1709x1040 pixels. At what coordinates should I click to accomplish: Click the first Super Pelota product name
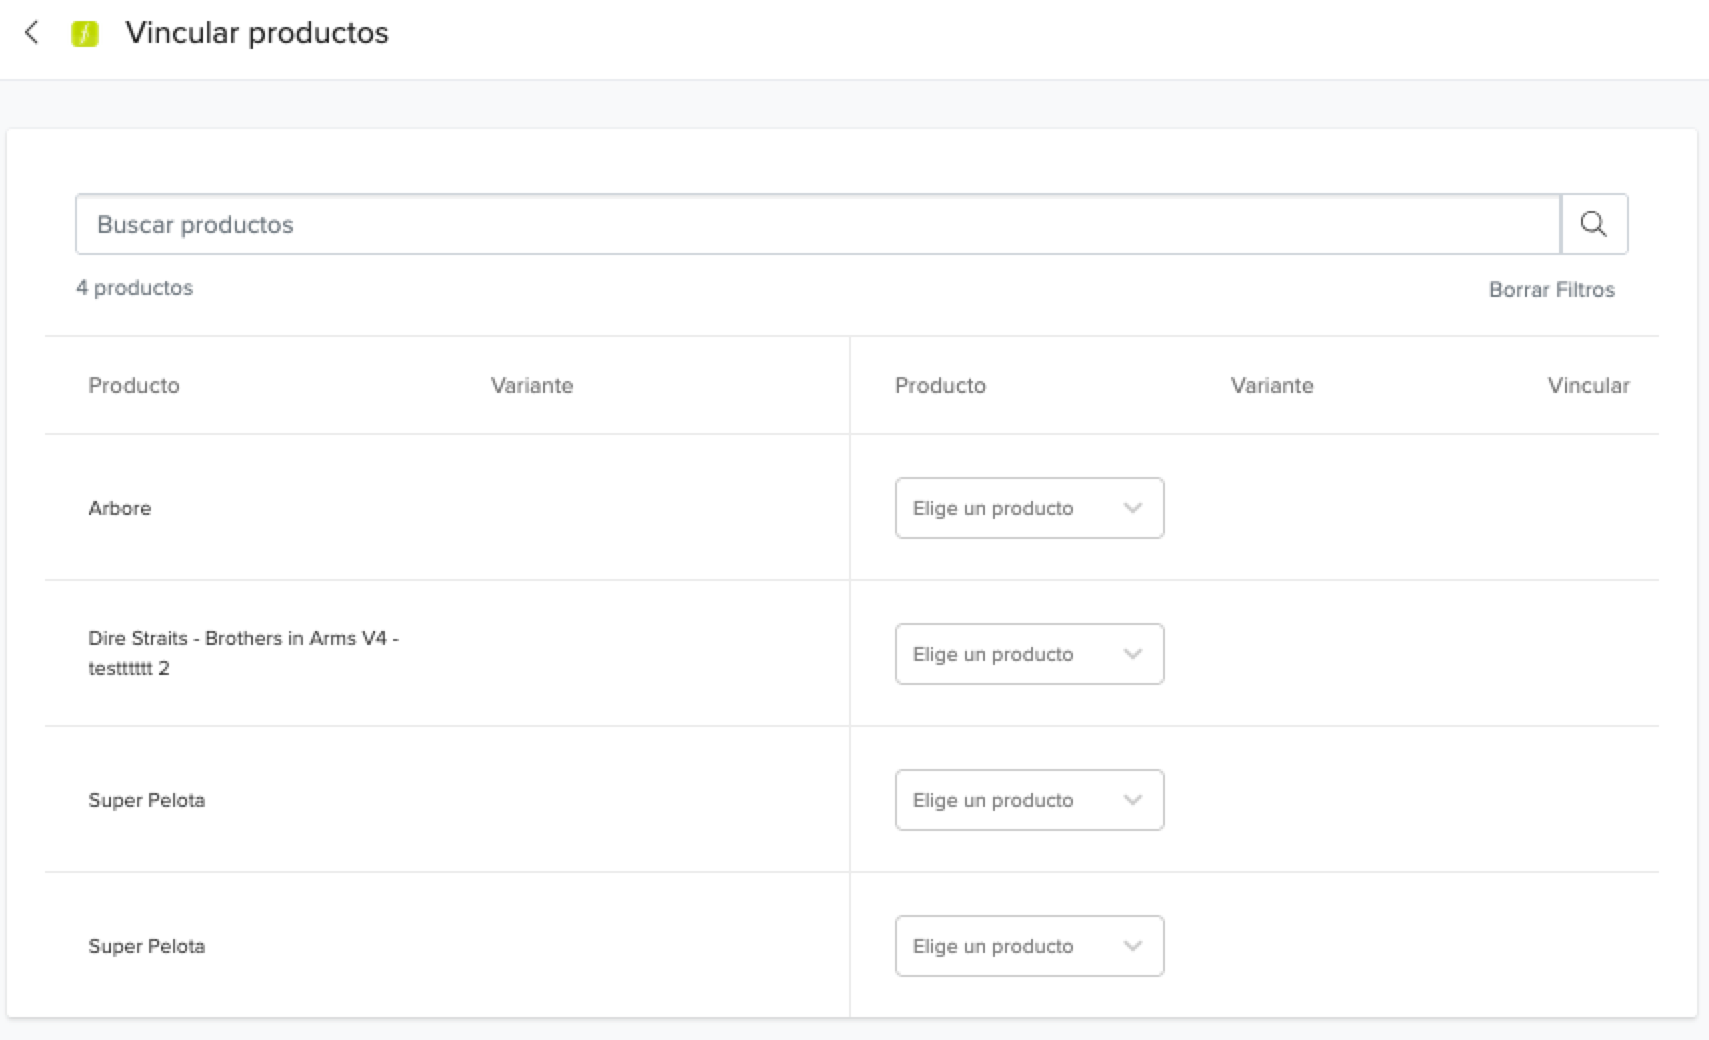click(x=147, y=800)
